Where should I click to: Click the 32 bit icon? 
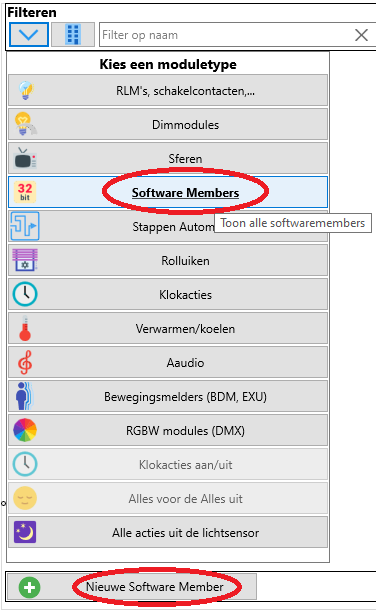coord(25,192)
